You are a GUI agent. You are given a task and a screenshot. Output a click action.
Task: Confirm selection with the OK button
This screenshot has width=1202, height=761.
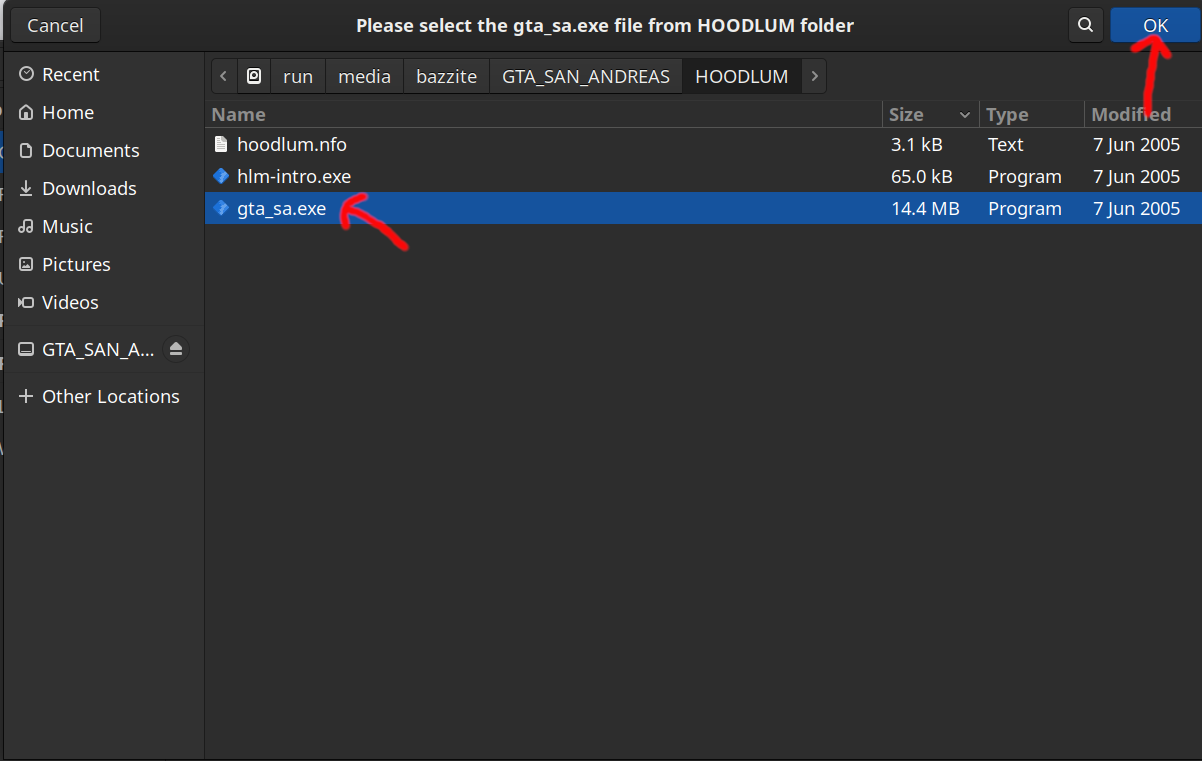point(1155,25)
